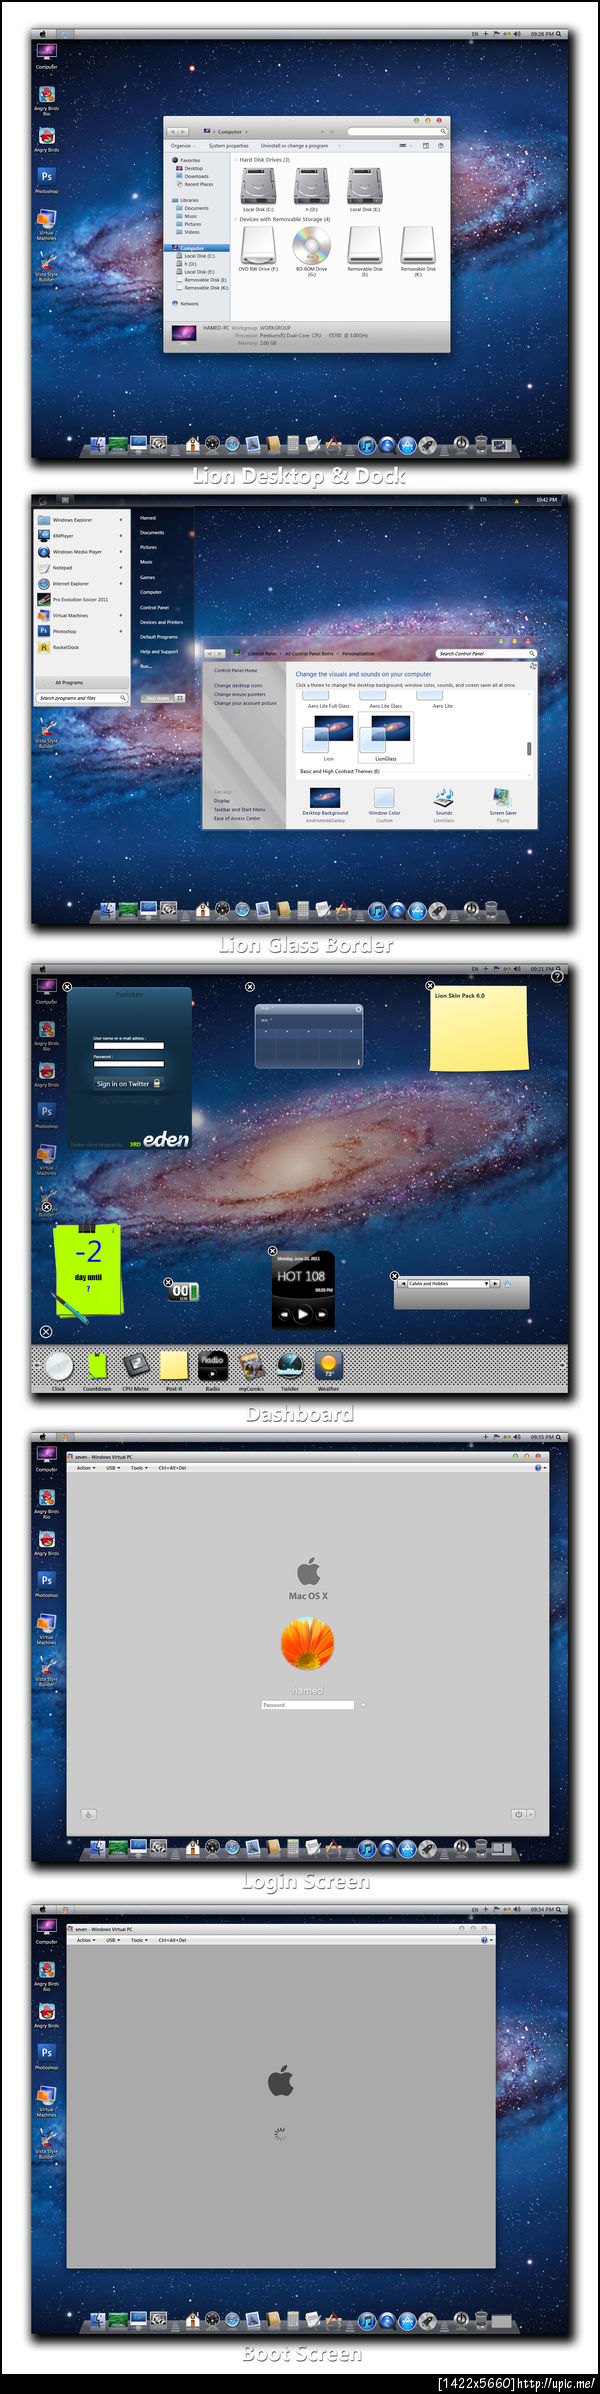Open Sounds settings in Personalization window
Image resolution: width=600 pixels, height=2394 pixels.
click(x=444, y=804)
